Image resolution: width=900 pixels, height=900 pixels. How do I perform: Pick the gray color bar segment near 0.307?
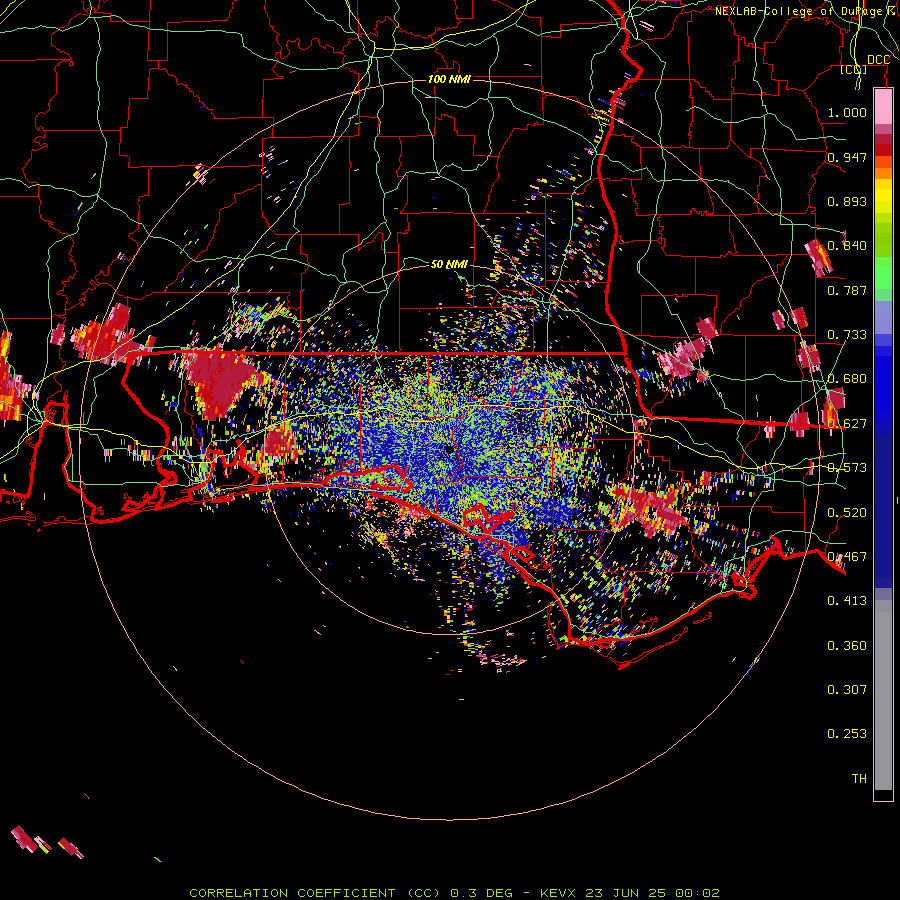pos(883,695)
